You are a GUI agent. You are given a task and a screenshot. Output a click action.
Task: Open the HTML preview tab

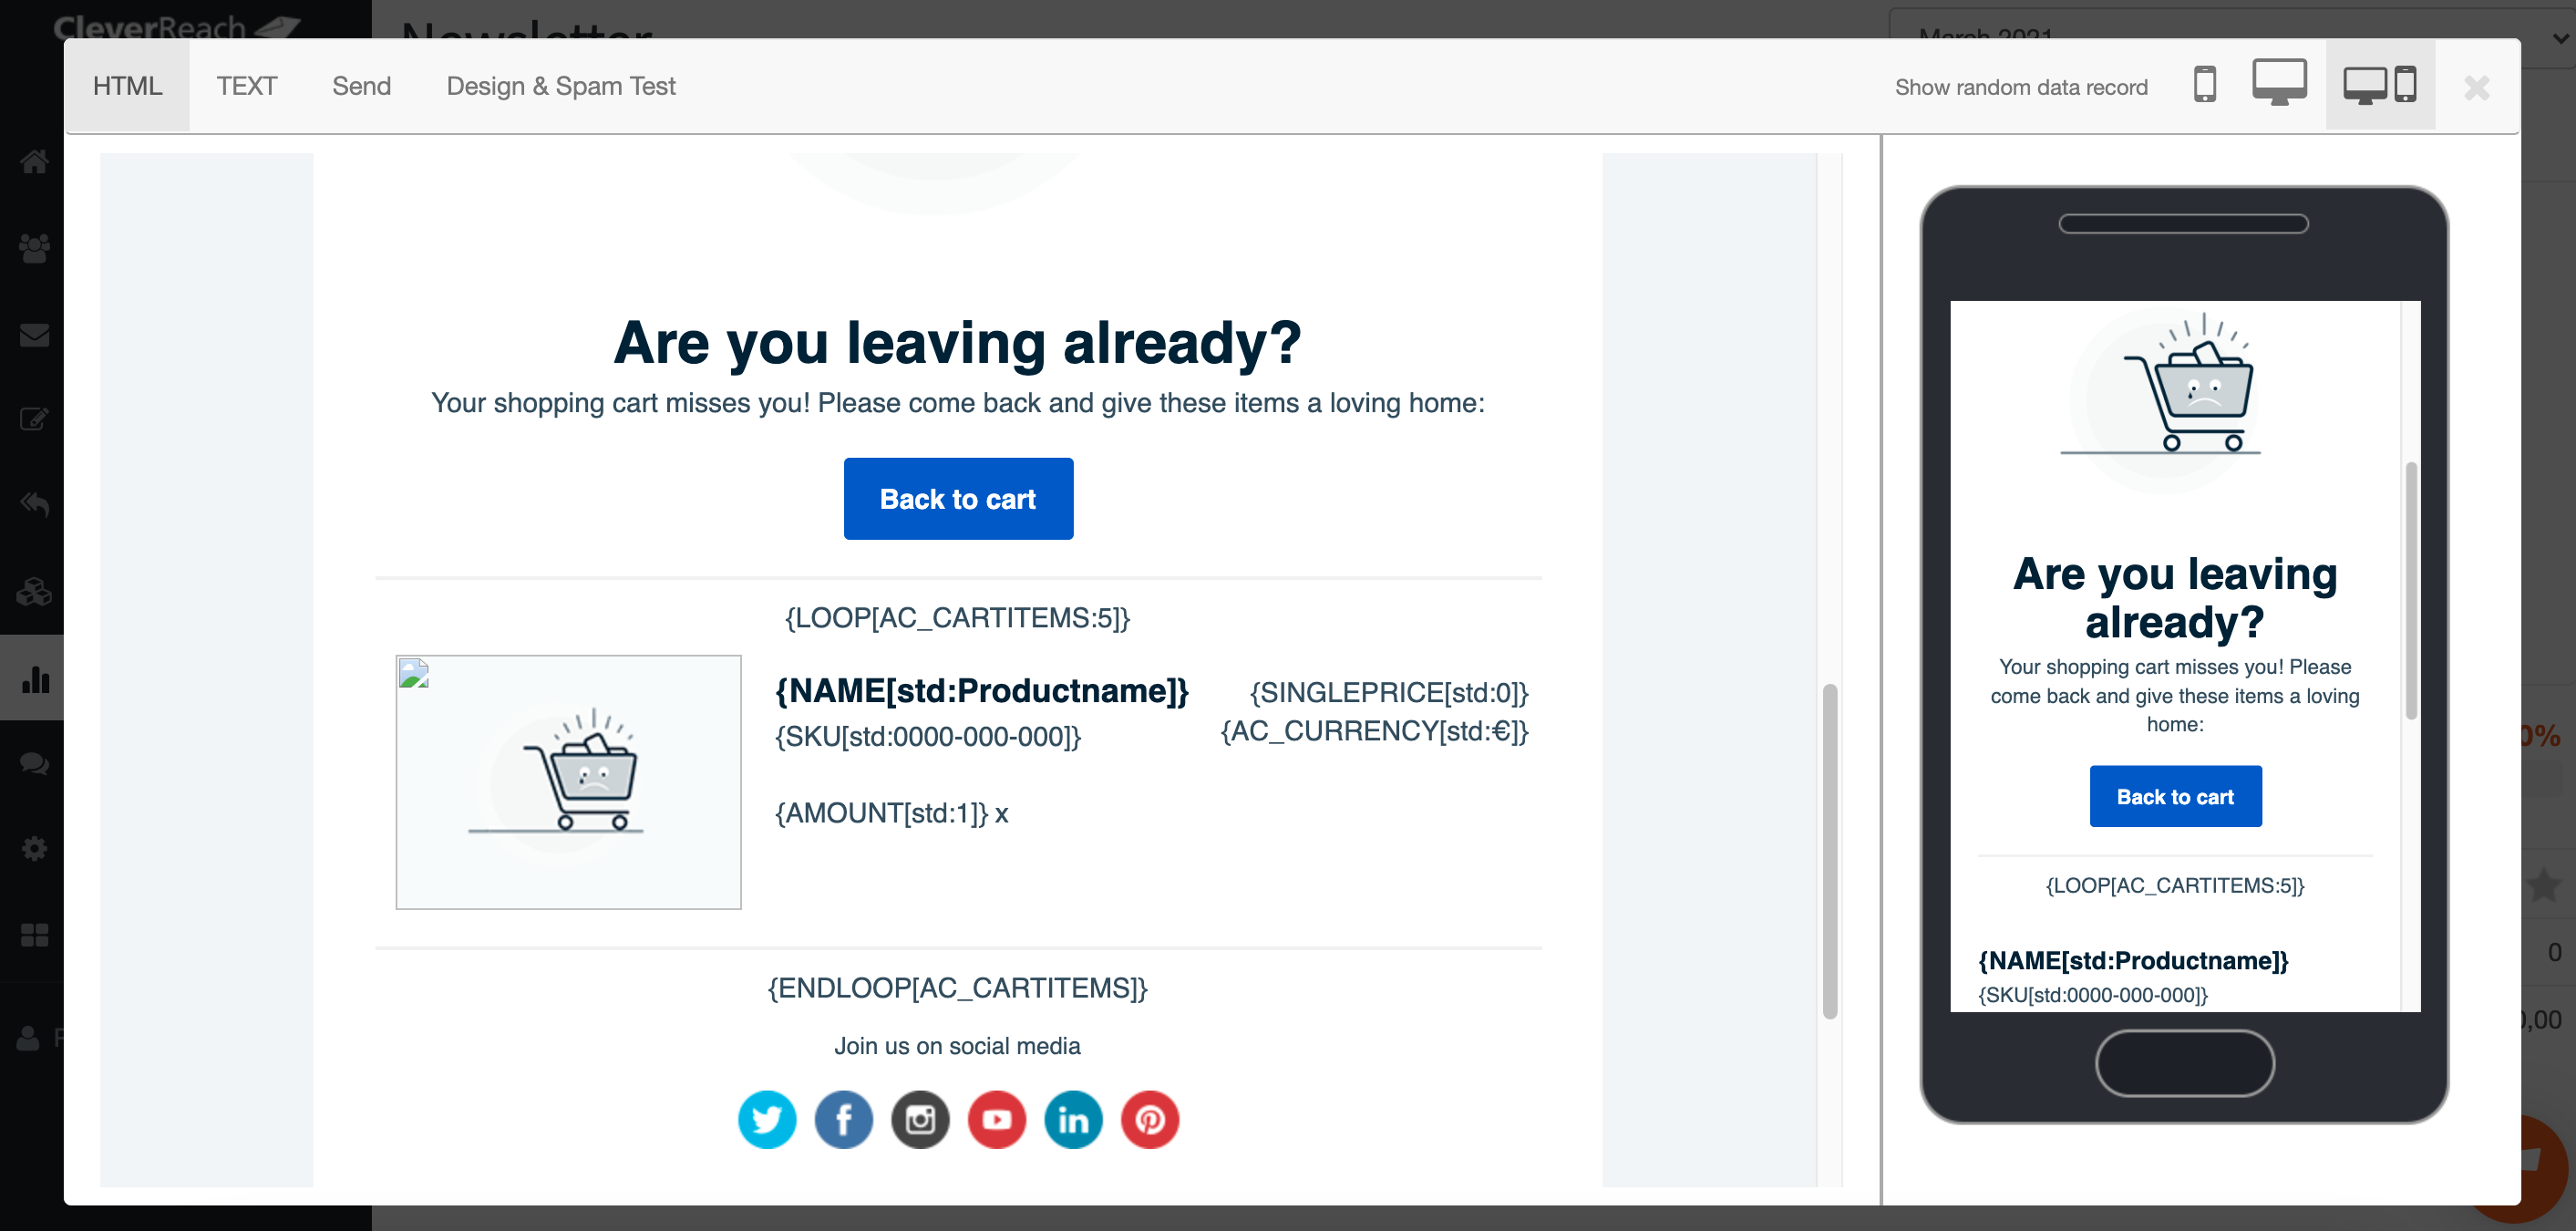click(x=127, y=86)
